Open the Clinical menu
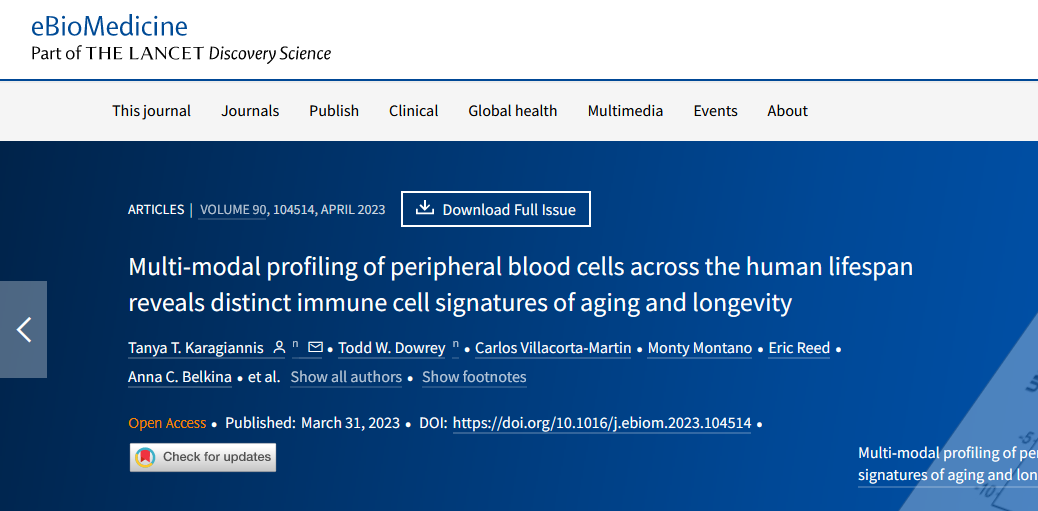 (414, 111)
